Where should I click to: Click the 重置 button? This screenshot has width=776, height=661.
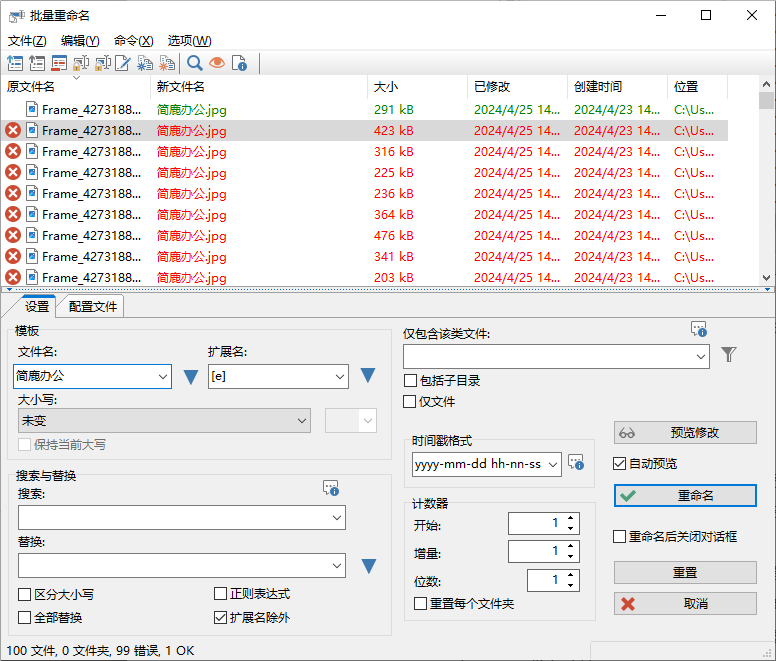coord(685,572)
